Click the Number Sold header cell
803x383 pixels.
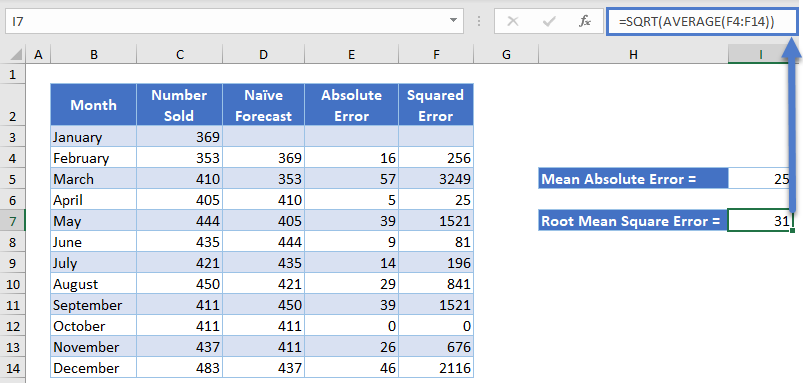pos(179,105)
